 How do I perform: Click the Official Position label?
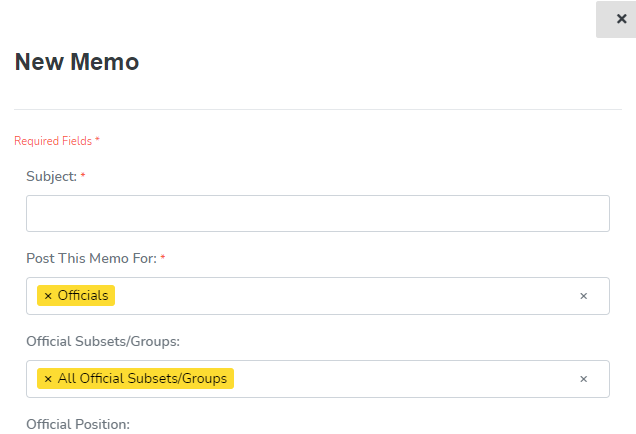(x=78, y=424)
